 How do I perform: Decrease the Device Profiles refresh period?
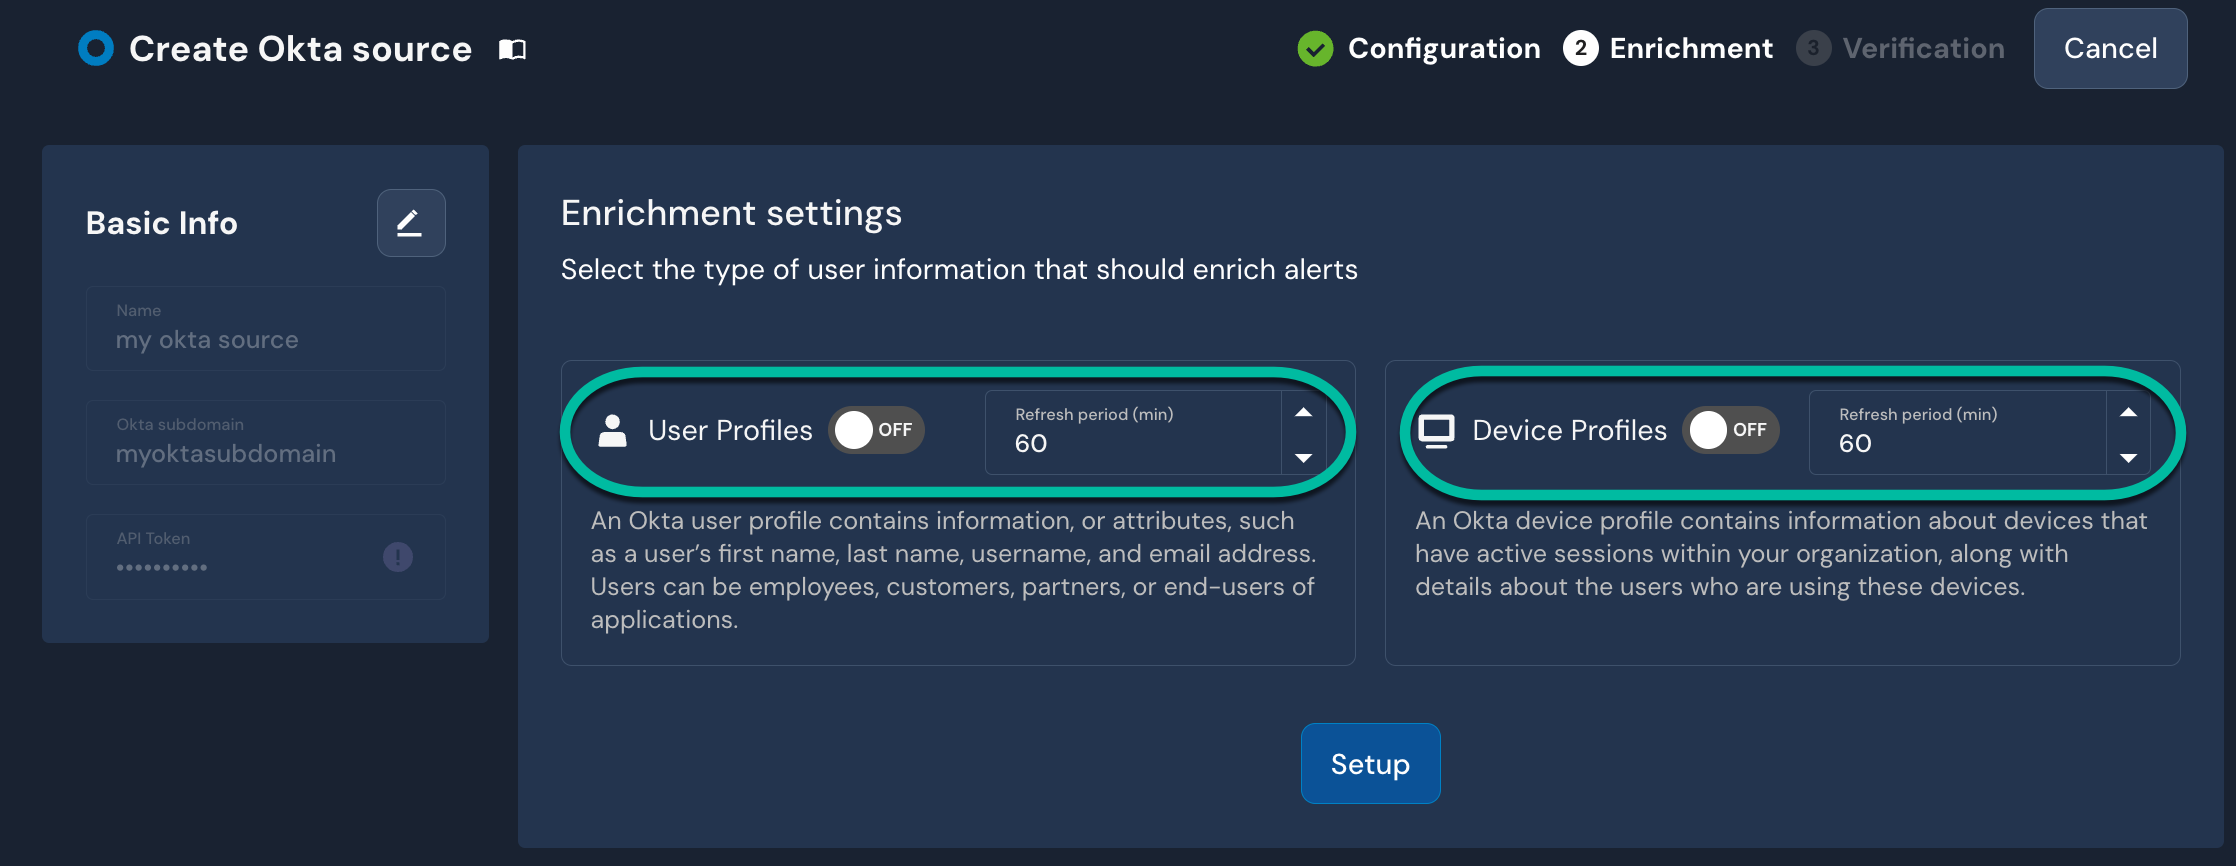[x=2128, y=457]
